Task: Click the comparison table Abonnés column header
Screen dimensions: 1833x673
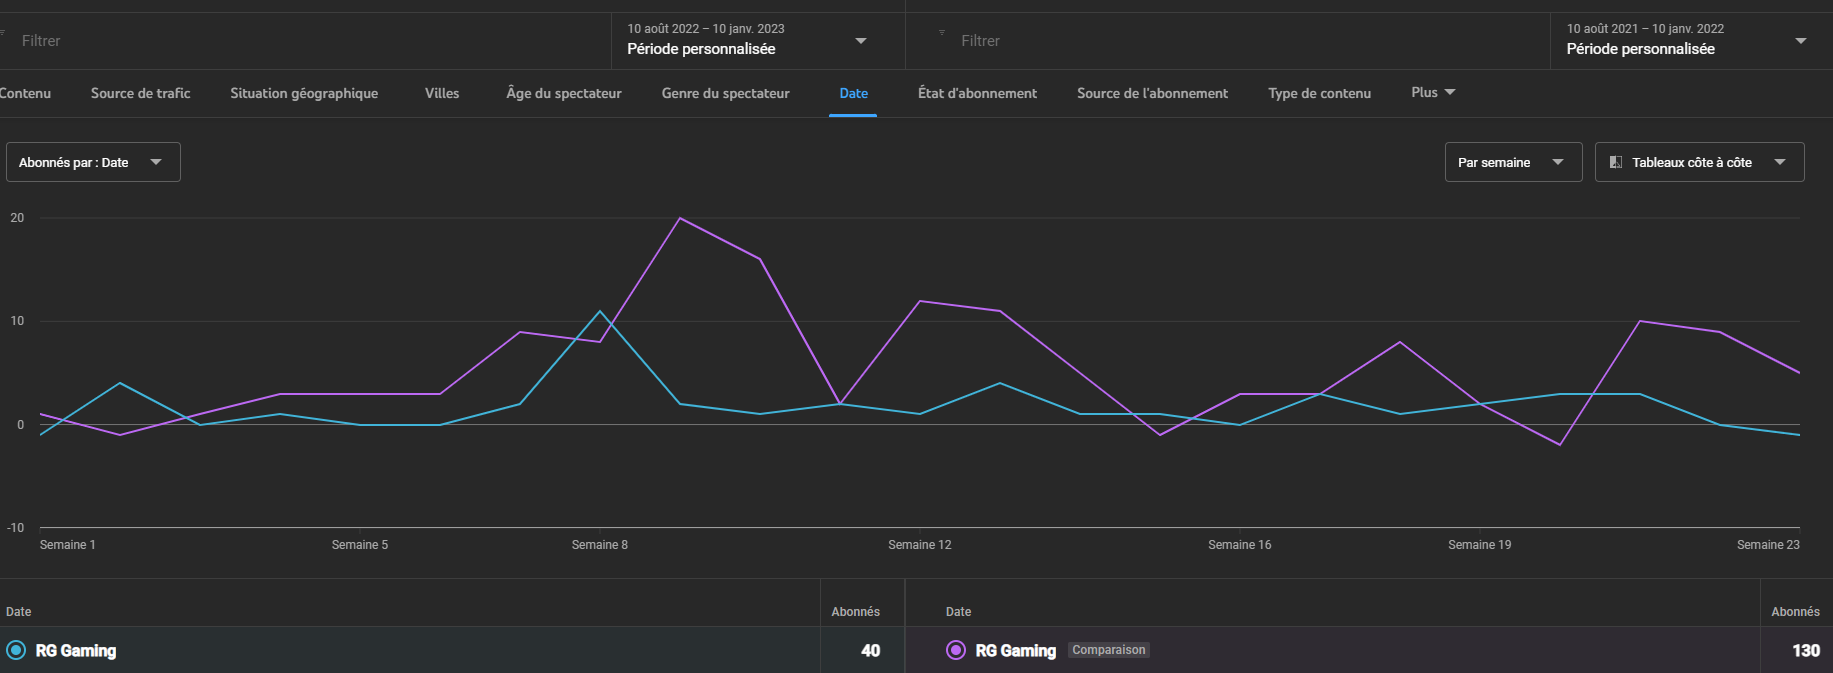Action: tap(1796, 612)
